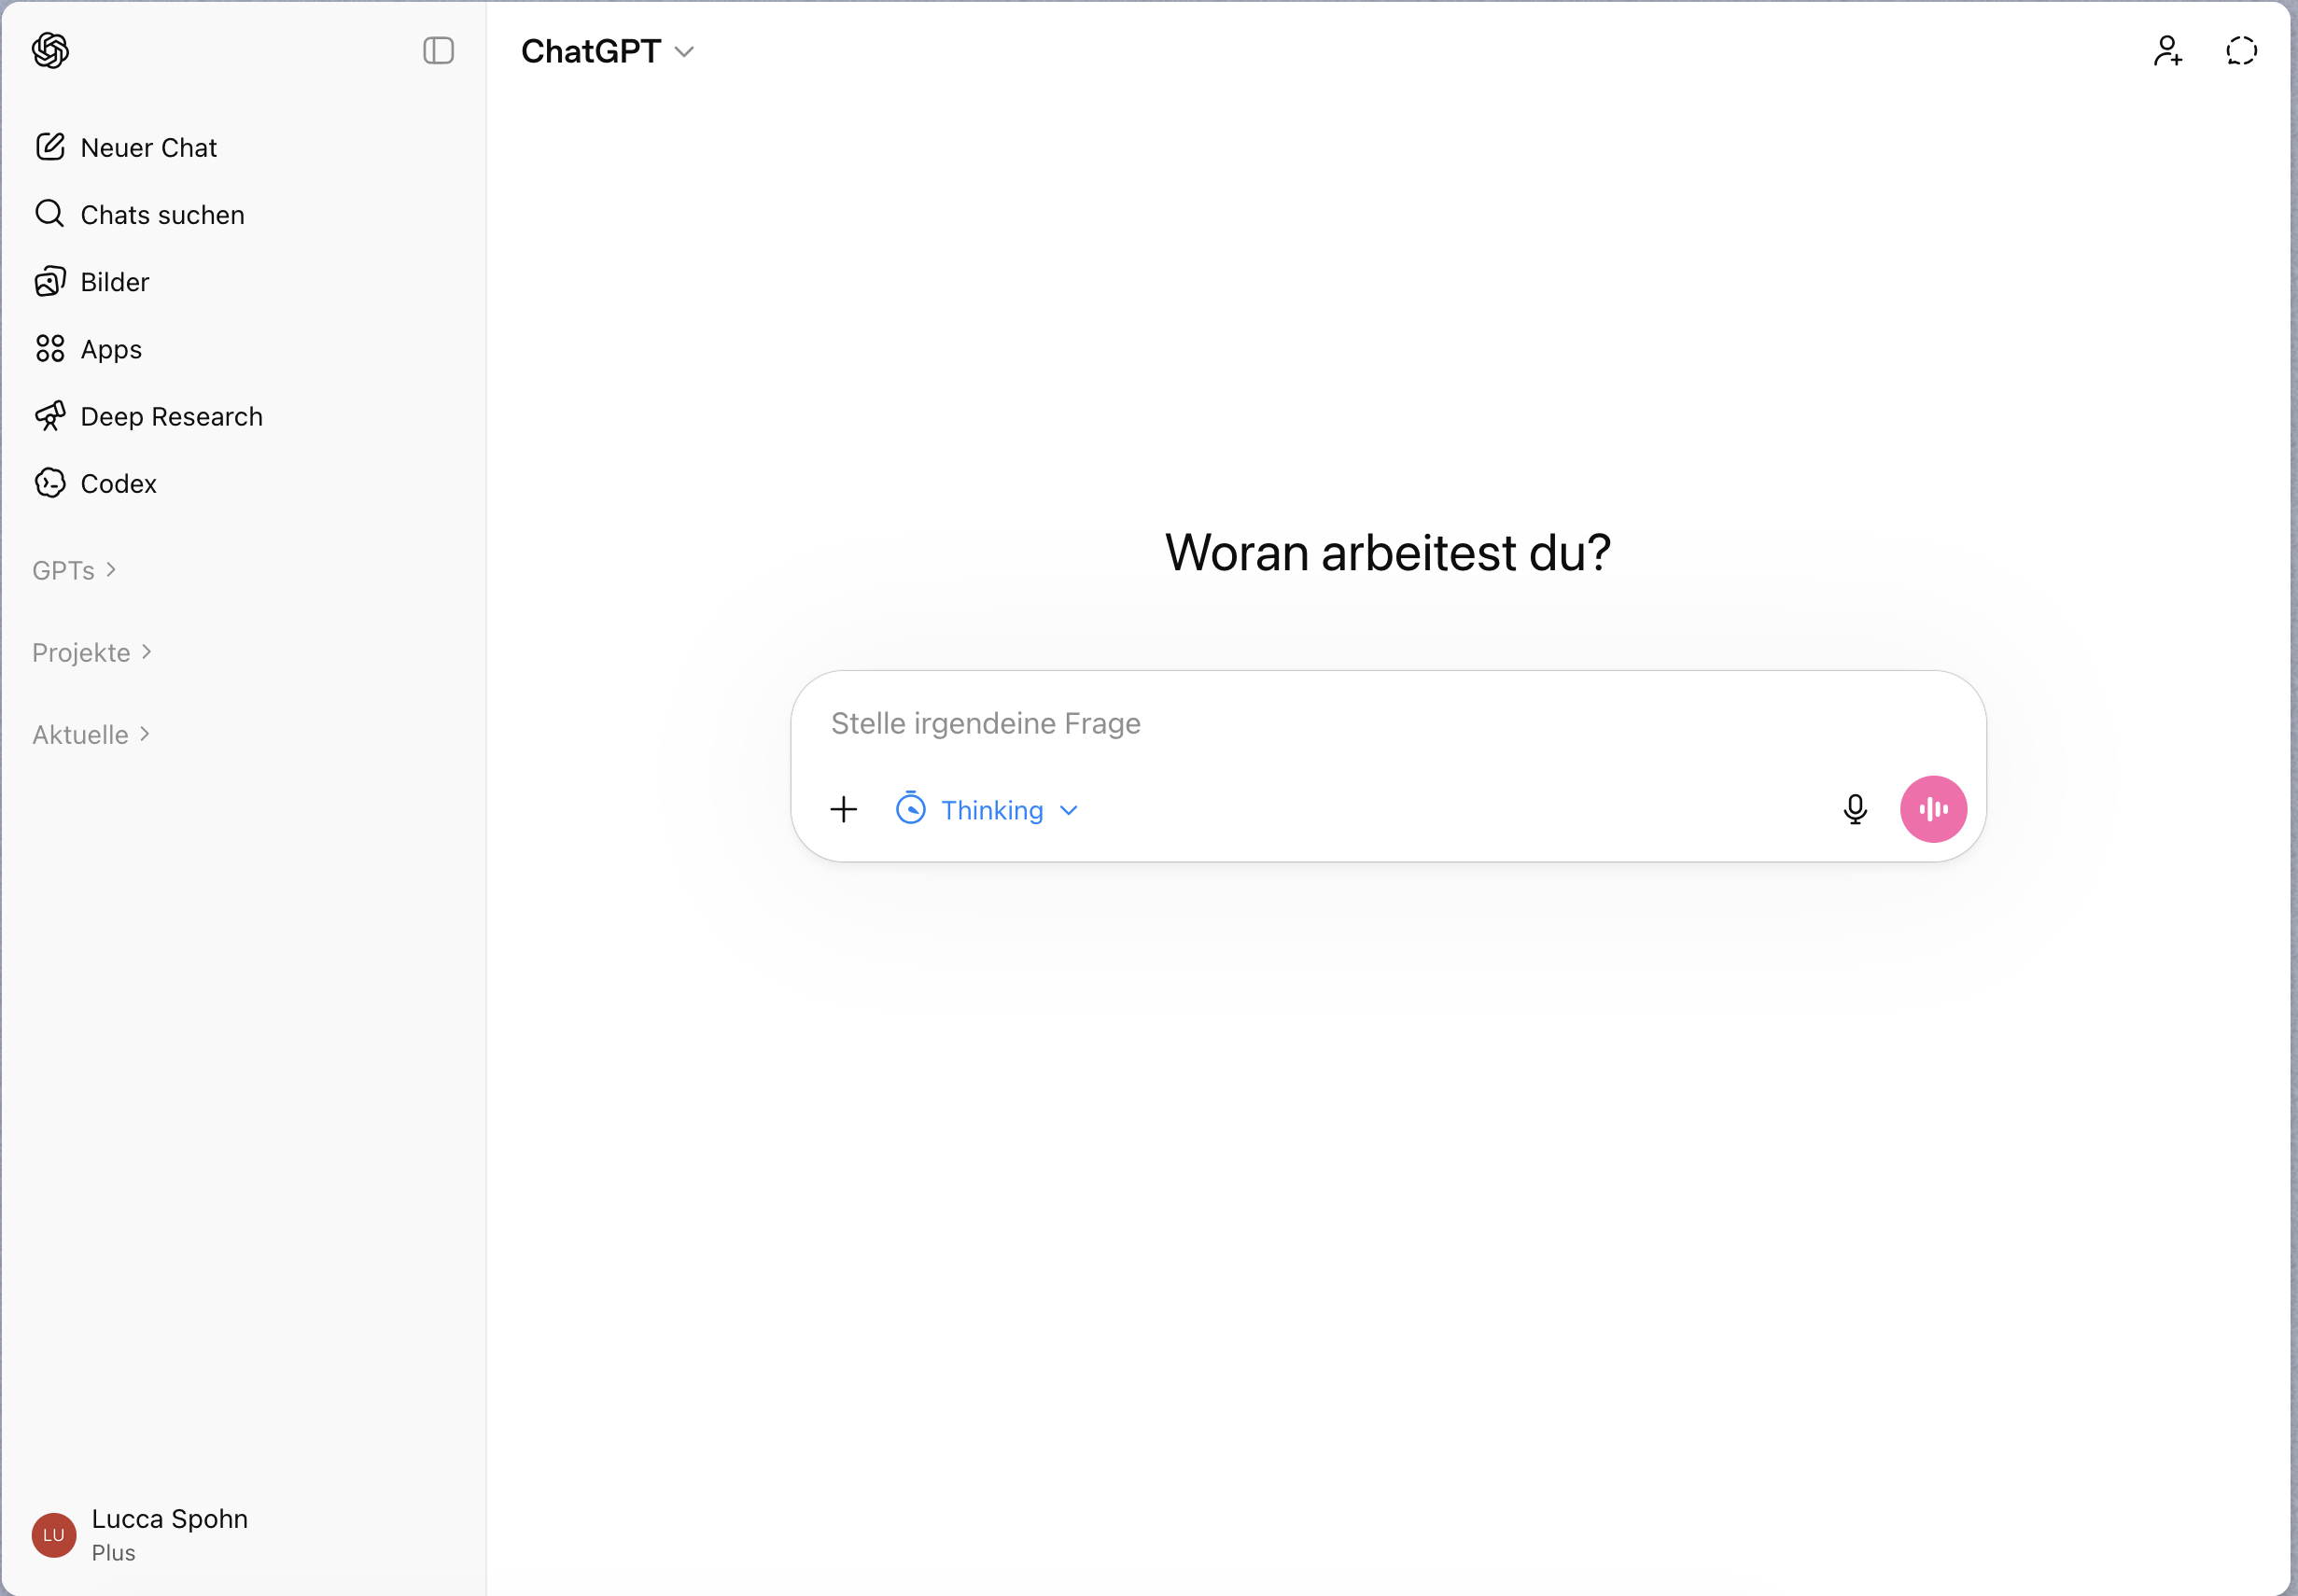Start voice mode with pink button

point(1932,809)
